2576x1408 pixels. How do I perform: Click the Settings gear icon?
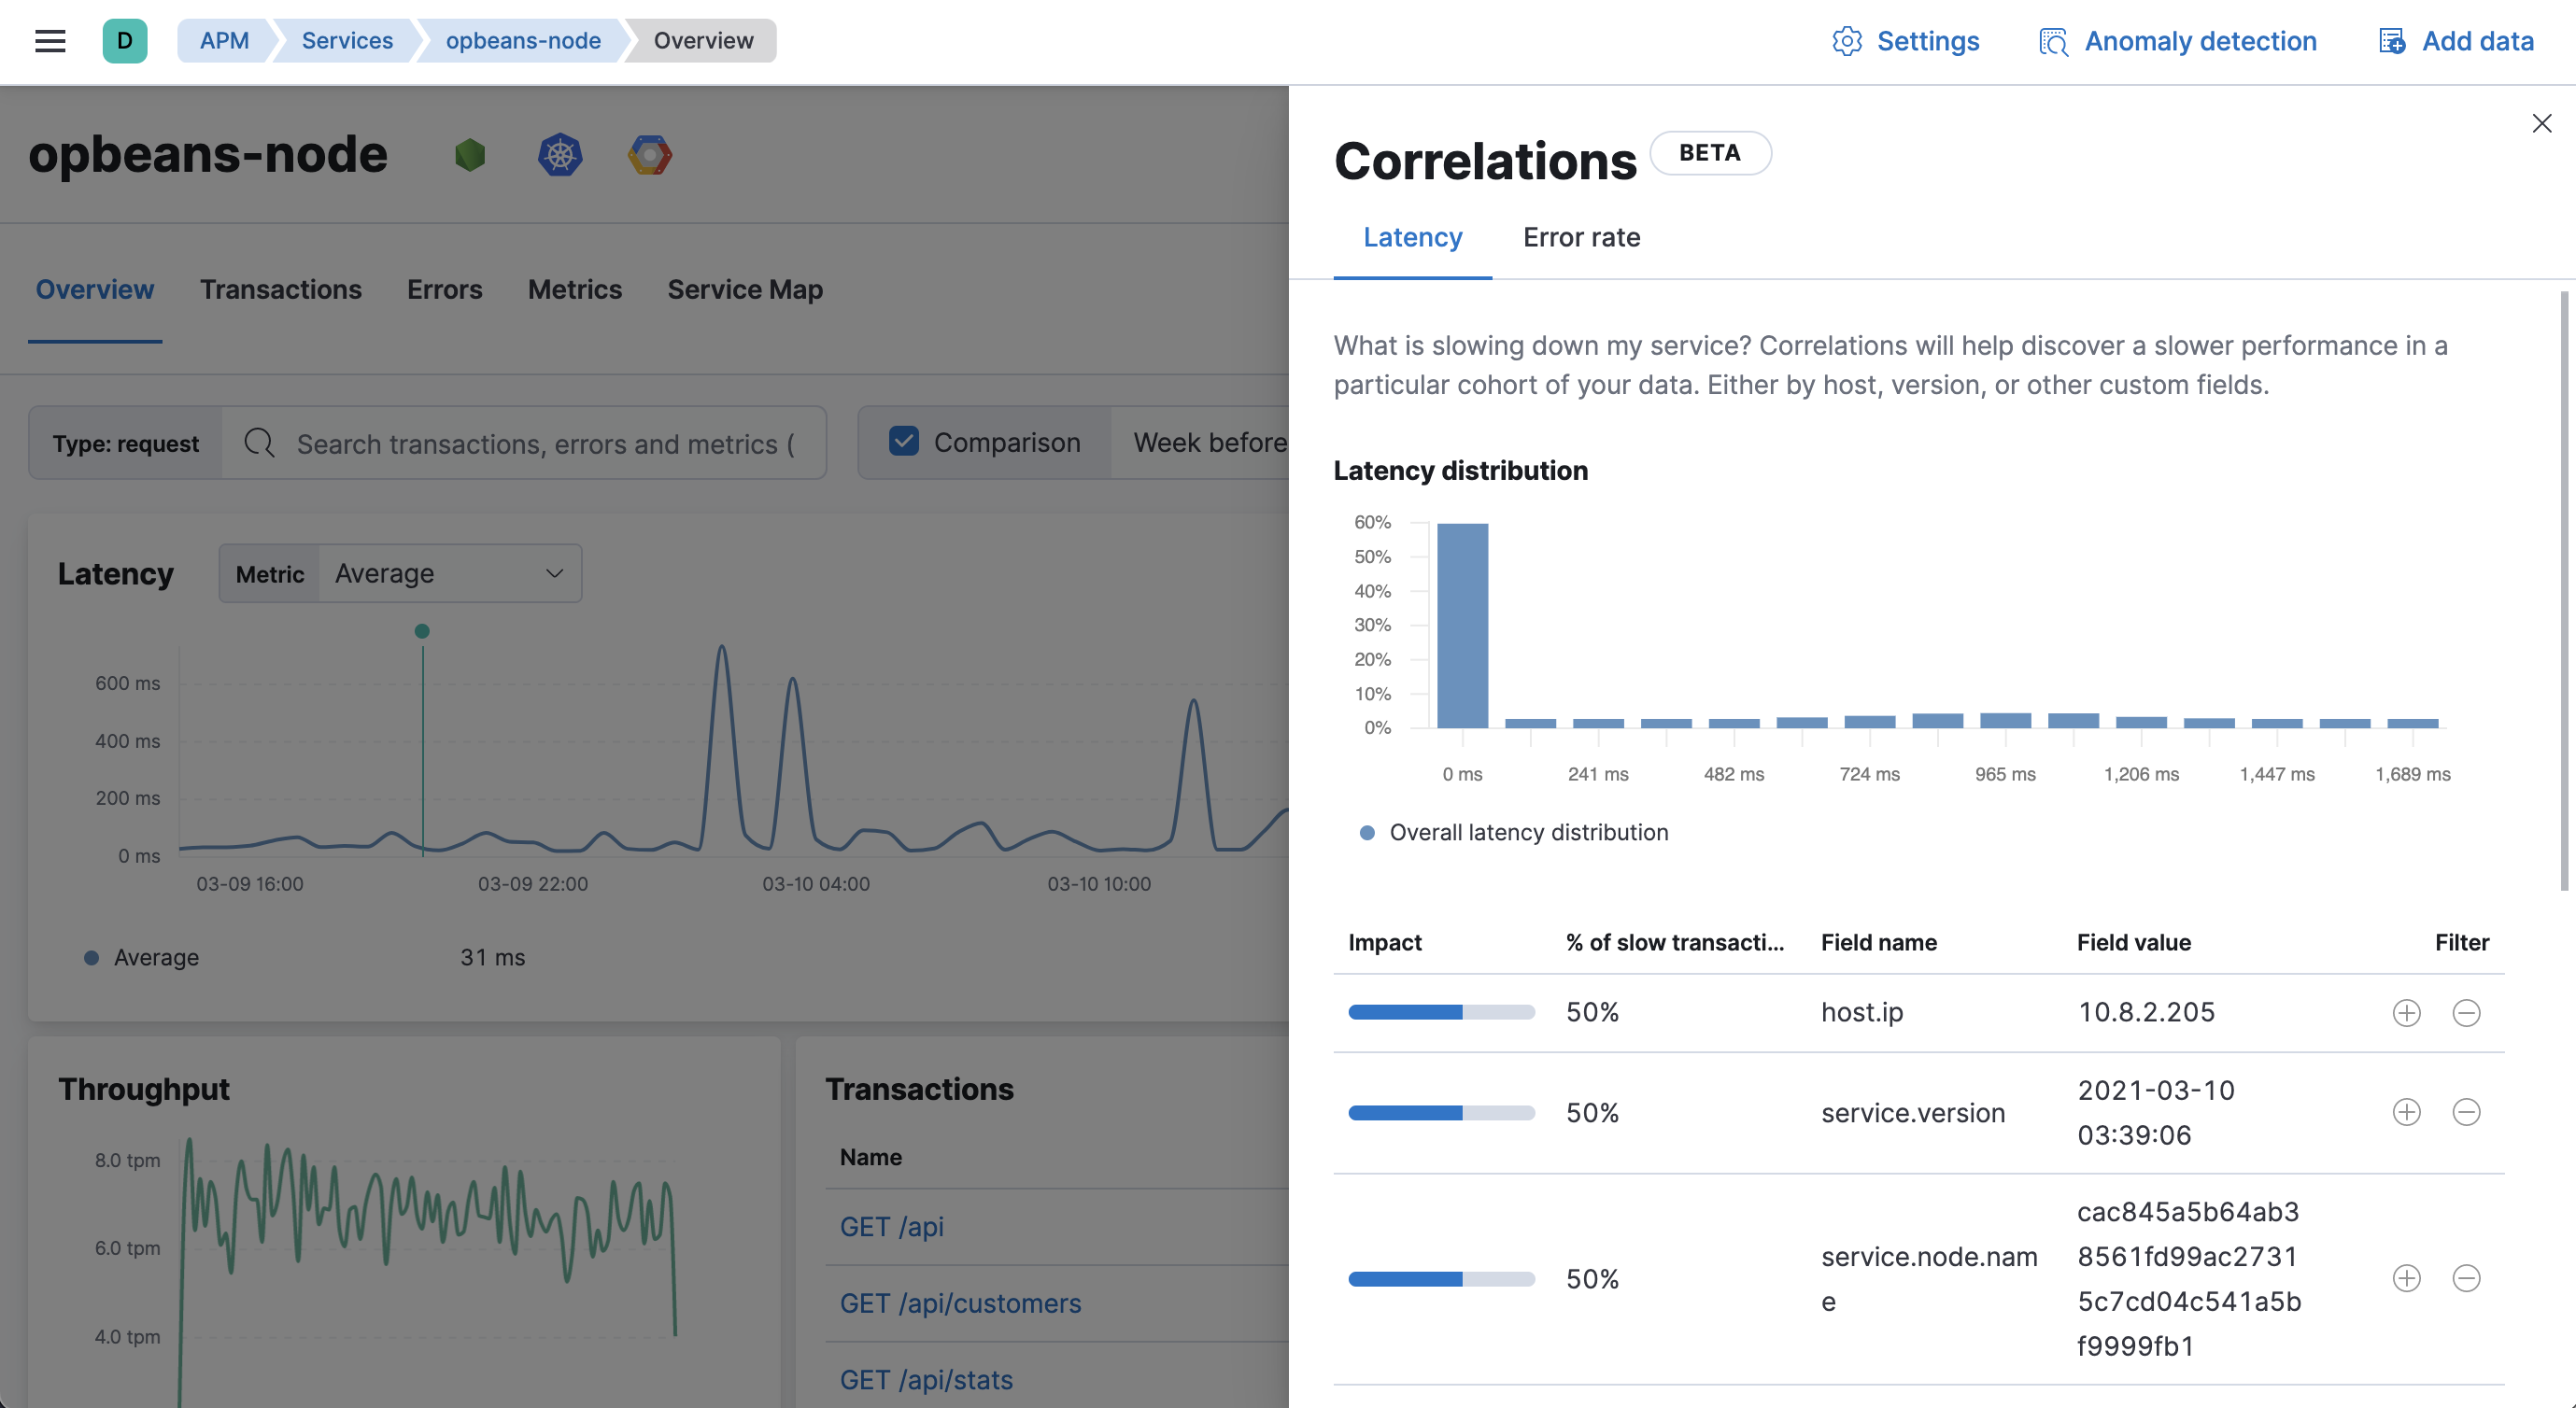pos(1846,41)
